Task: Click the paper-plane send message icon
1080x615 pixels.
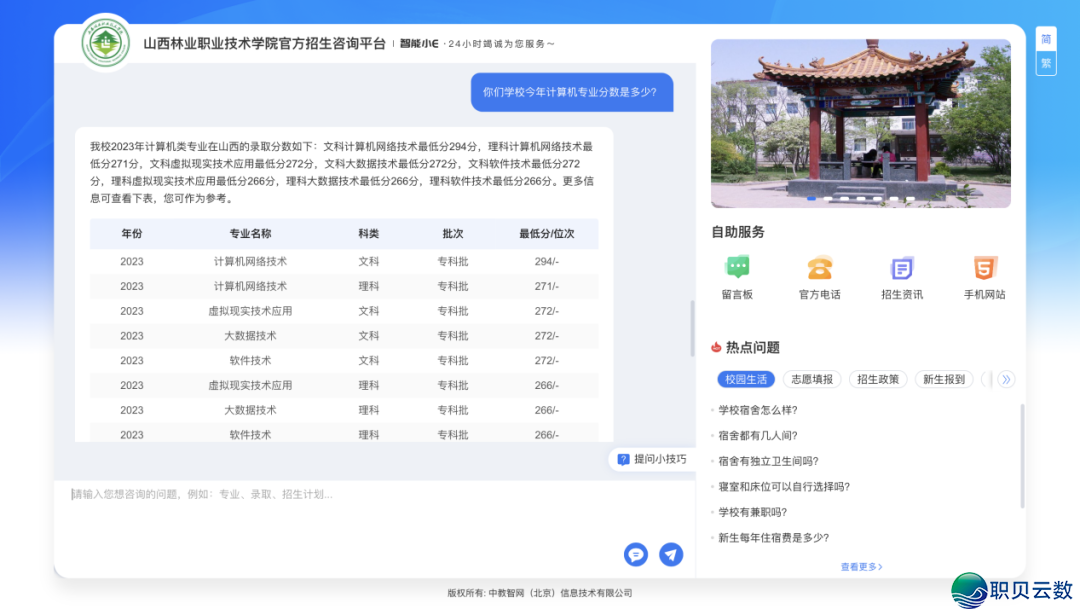Action: pos(671,554)
